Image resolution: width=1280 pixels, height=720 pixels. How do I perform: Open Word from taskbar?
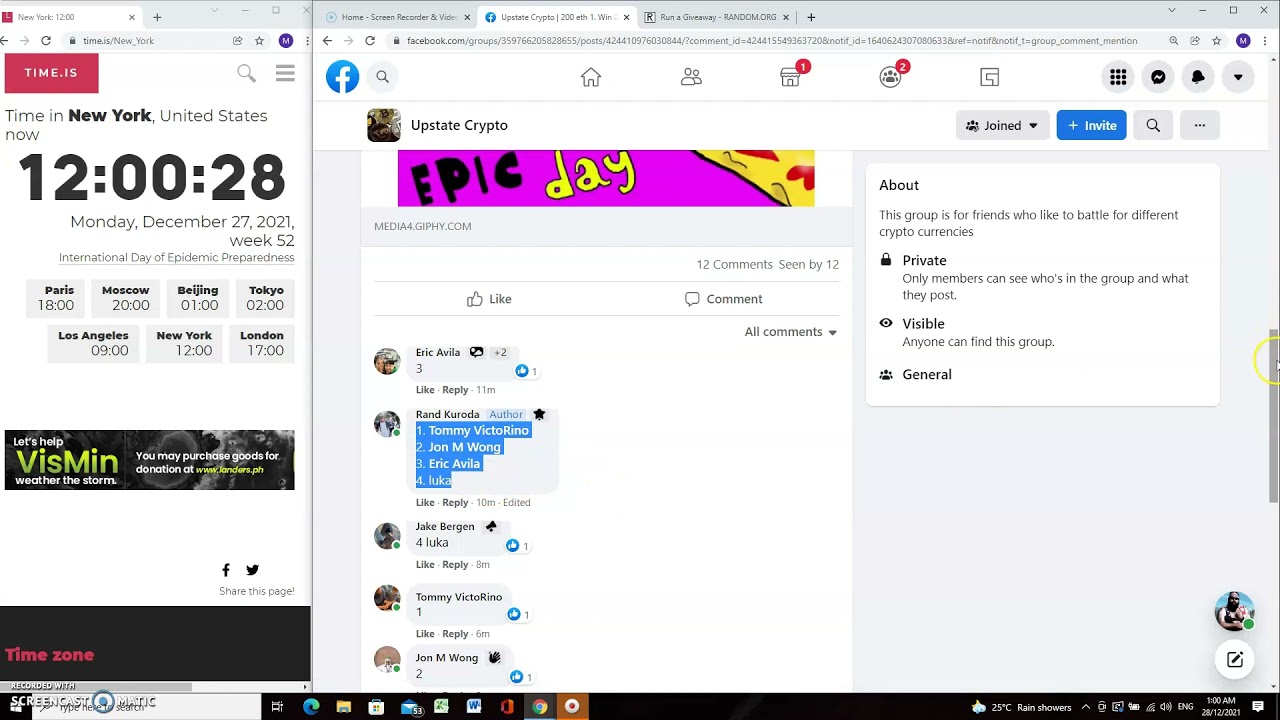point(474,707)
